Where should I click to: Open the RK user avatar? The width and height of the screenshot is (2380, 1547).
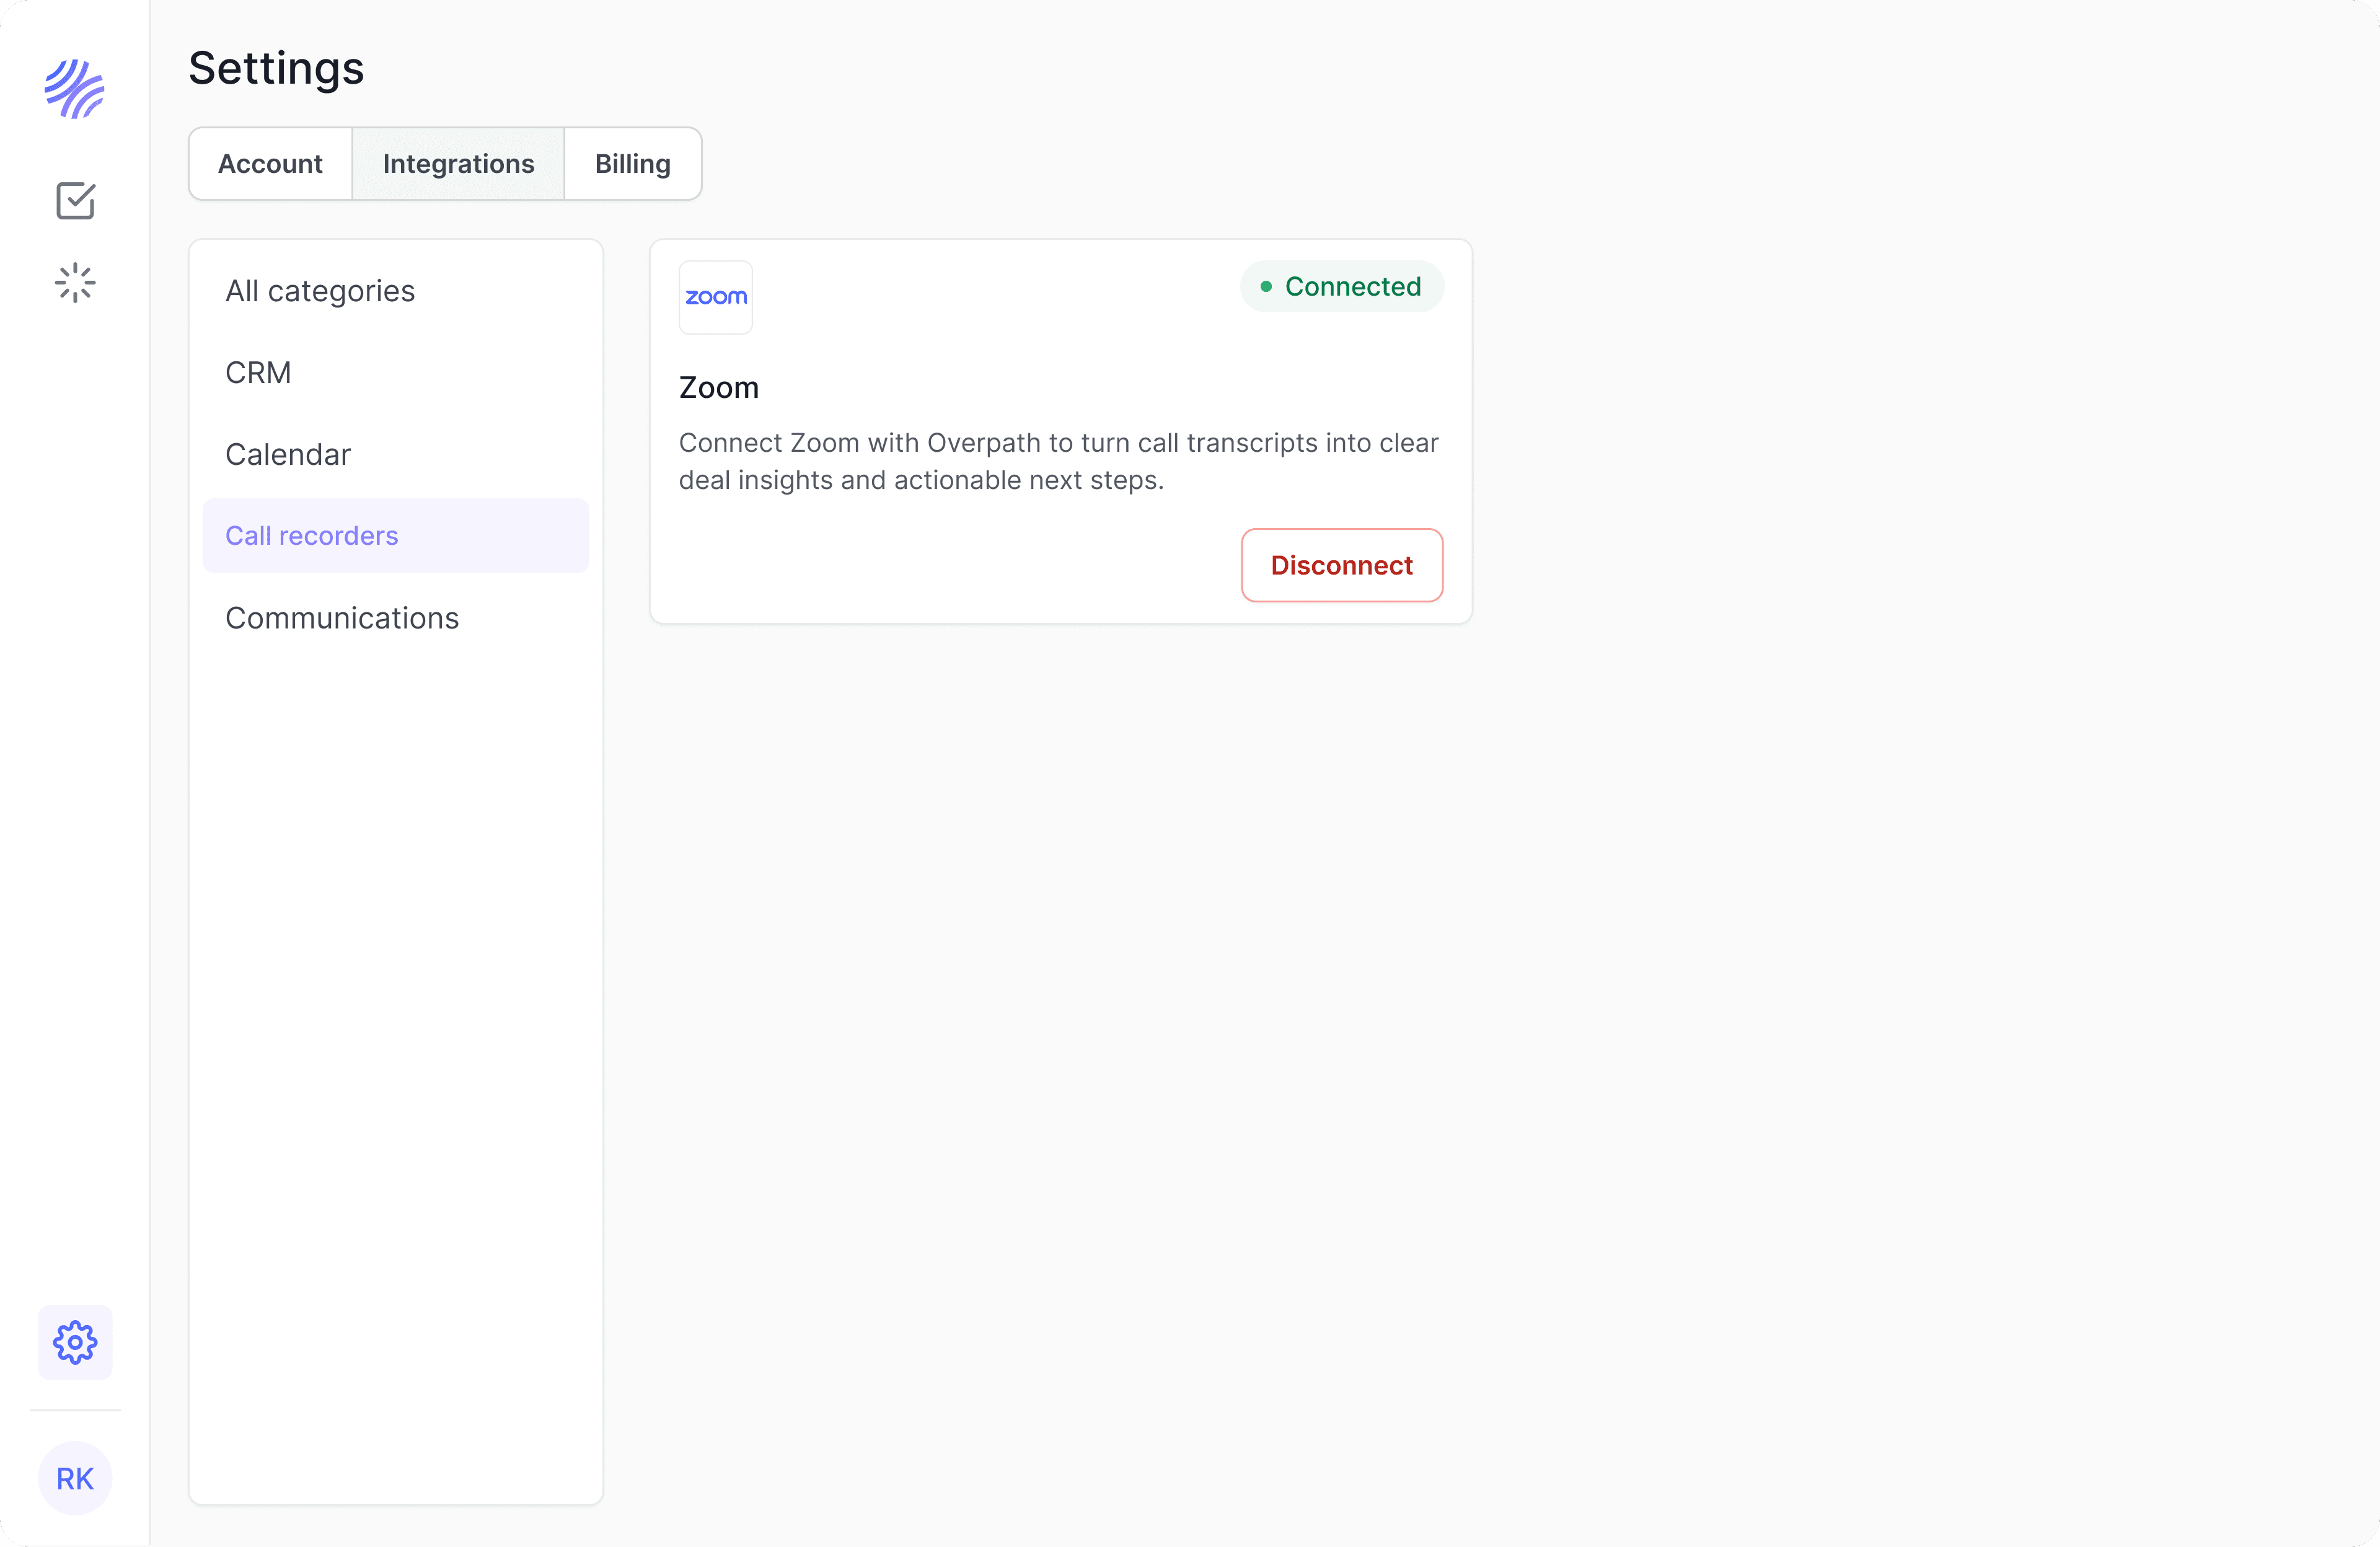pyautogui.click(x=75, y=1478)
